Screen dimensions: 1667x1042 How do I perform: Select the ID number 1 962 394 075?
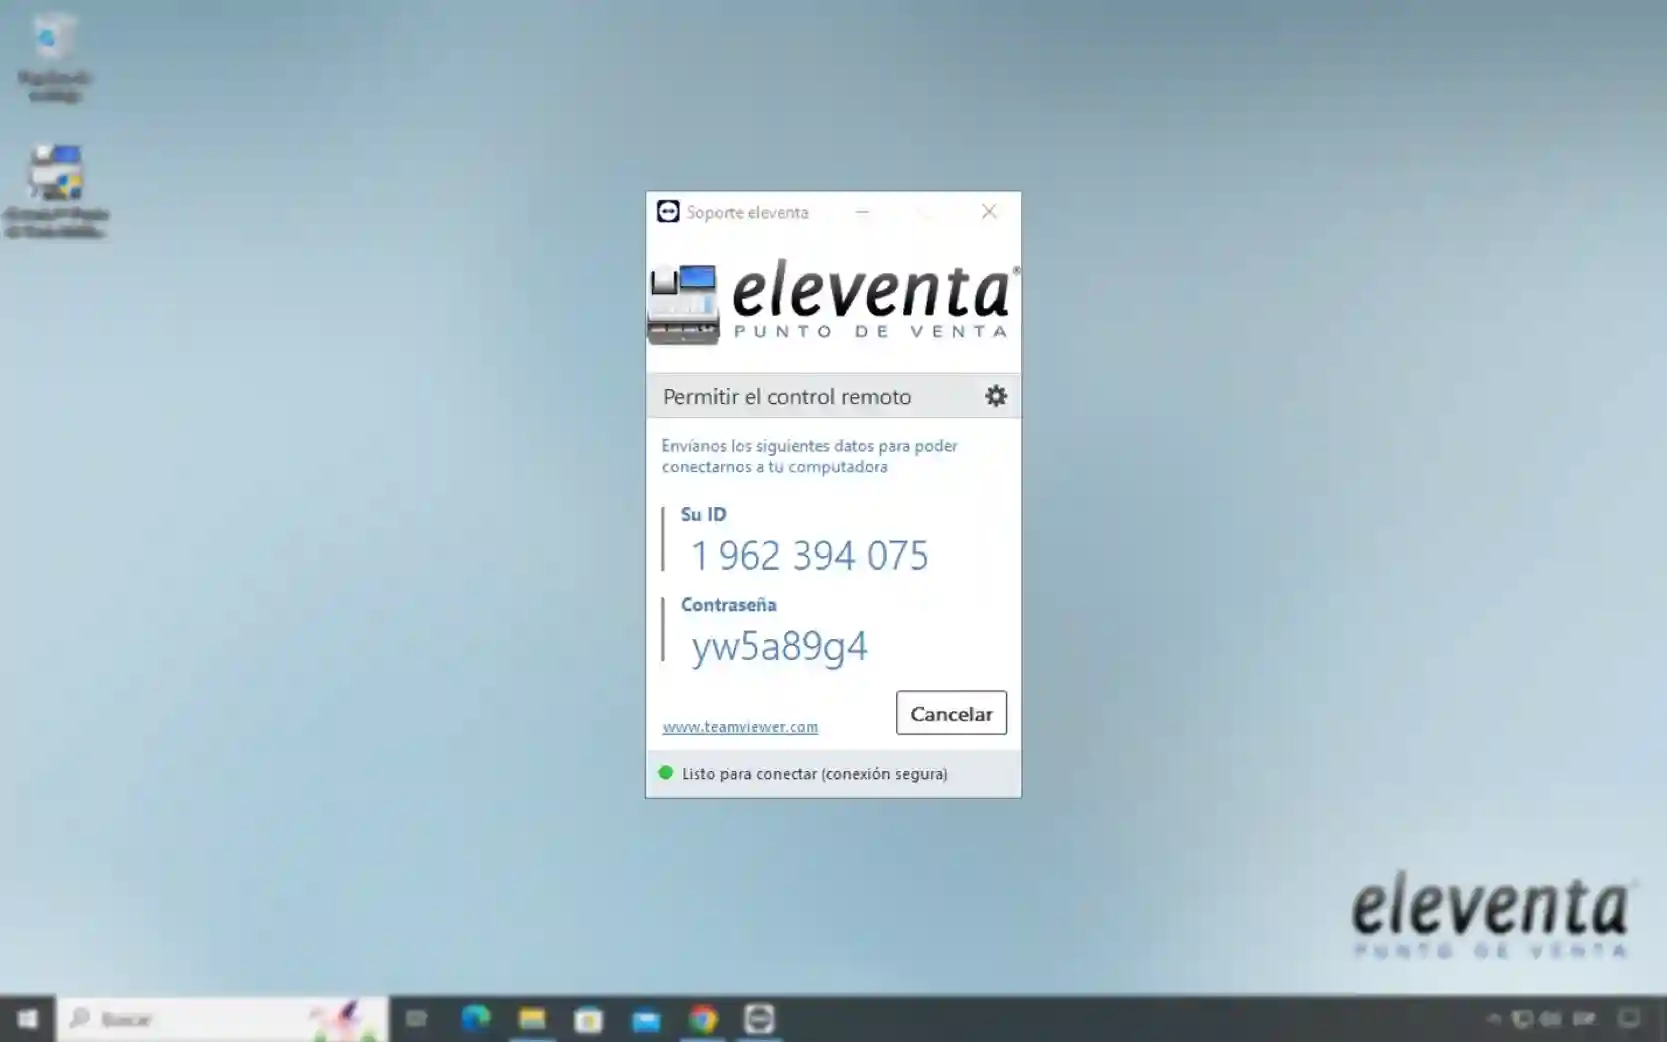click(810, 556)
